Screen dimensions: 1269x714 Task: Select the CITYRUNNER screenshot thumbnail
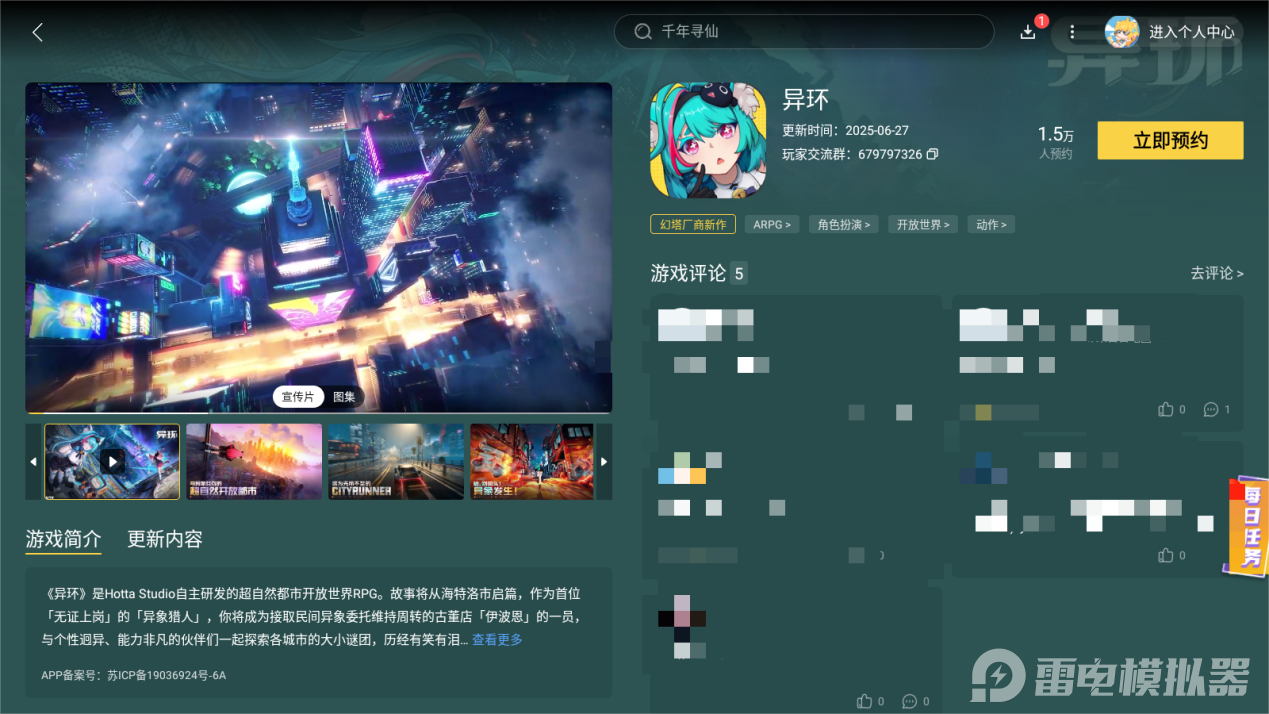395,461
